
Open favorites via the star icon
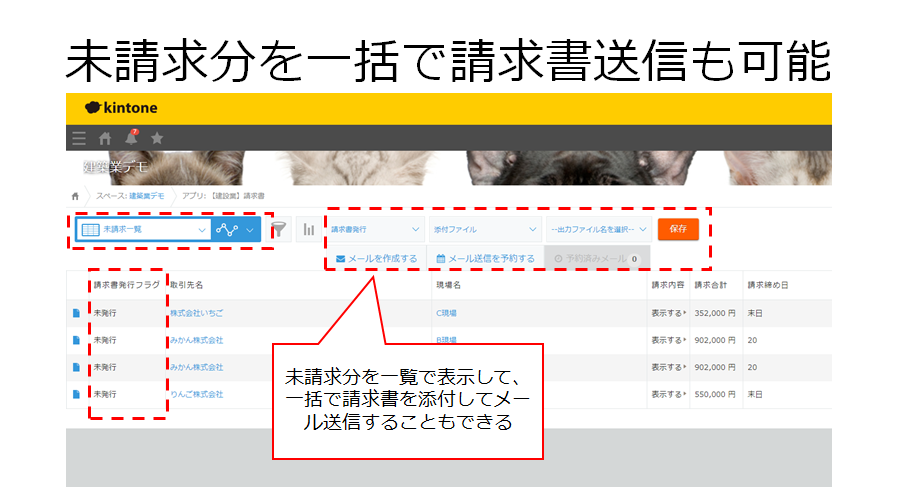[x=157, y=137]
